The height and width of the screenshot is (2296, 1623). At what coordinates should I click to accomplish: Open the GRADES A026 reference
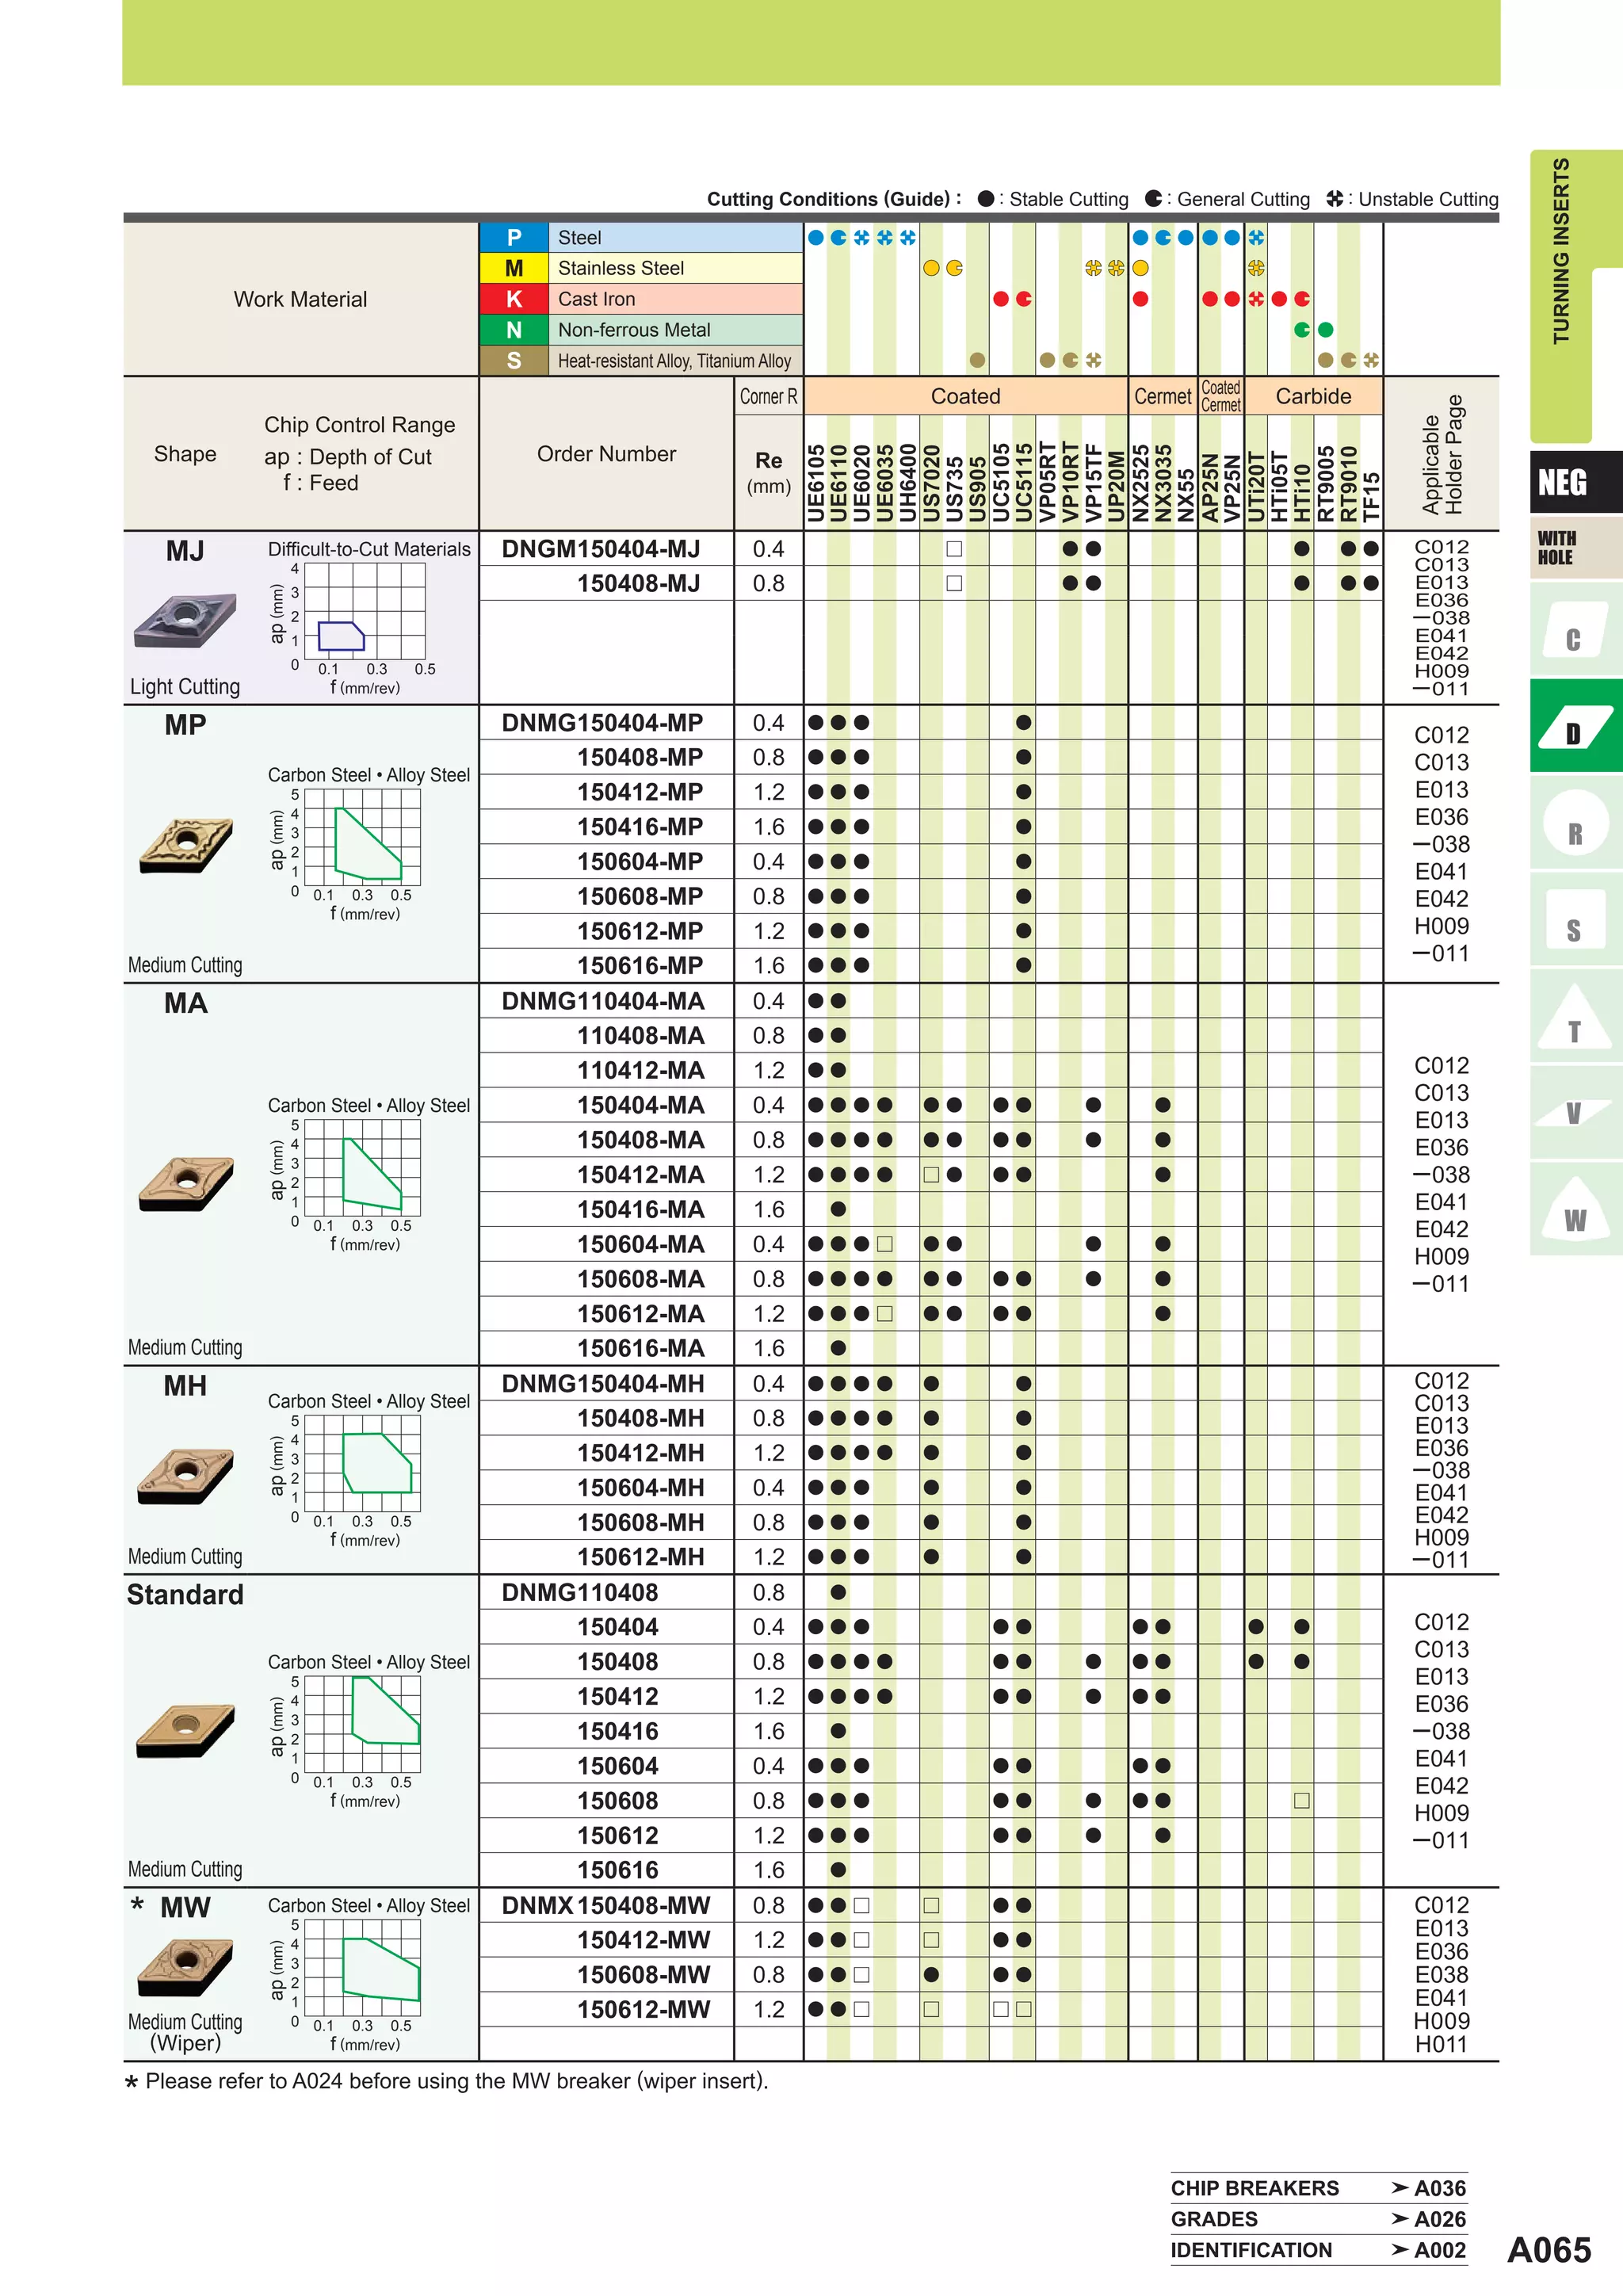pos(1318,2219)
